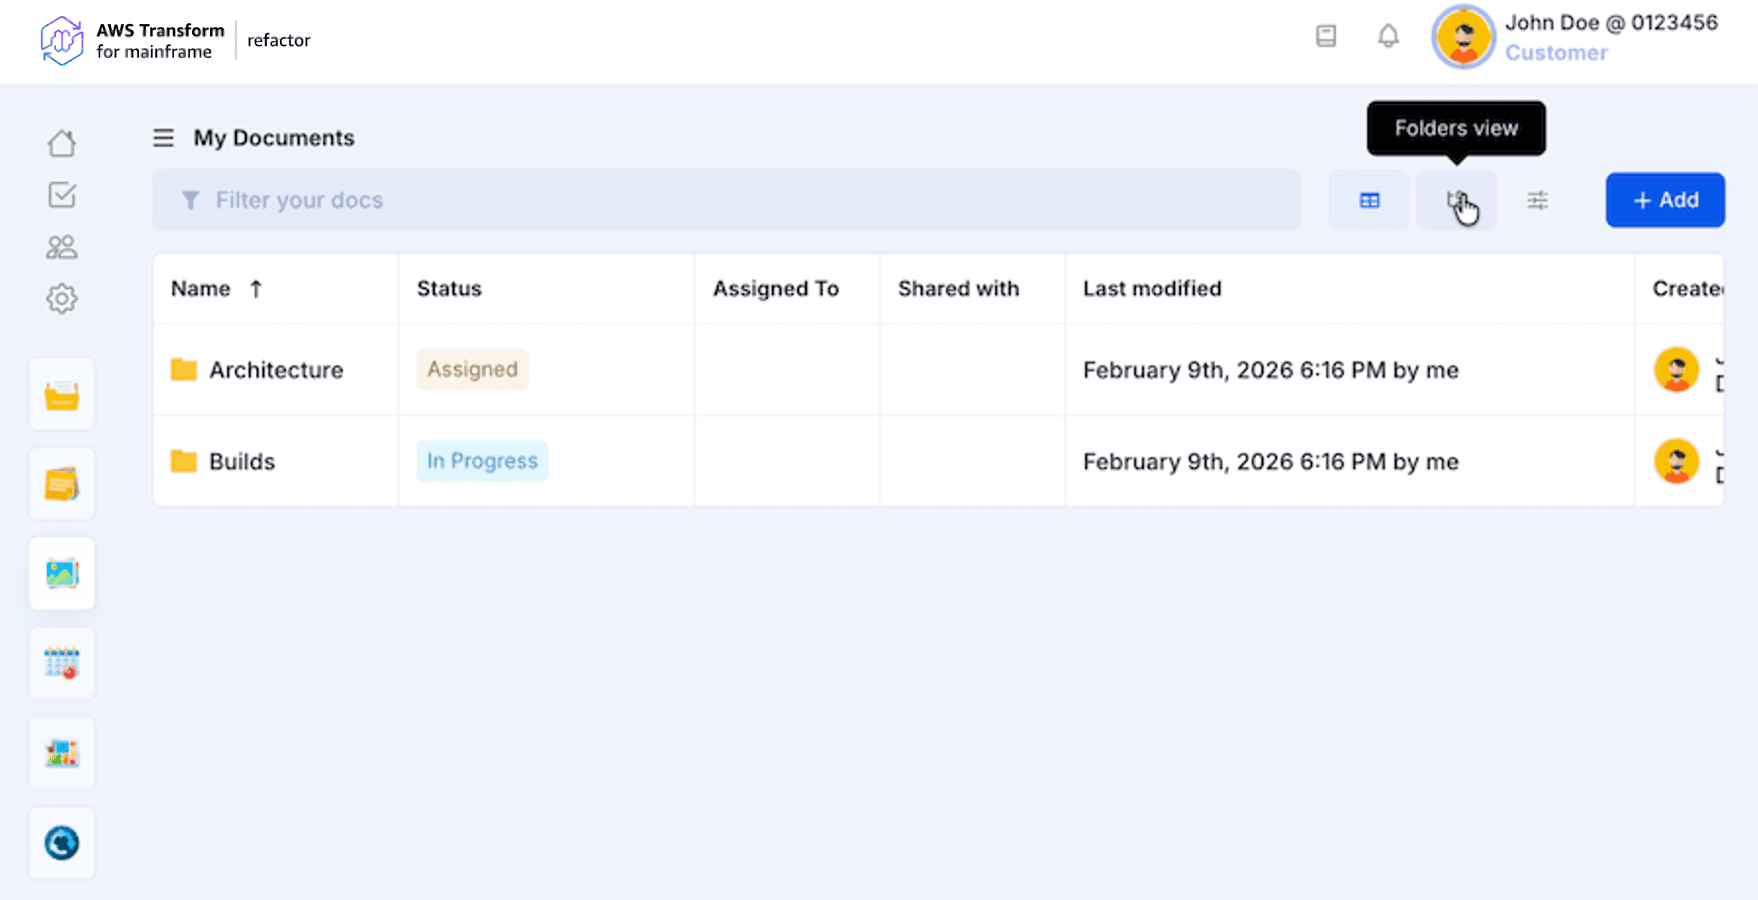Click the Filter your docs field
Viewport: 1758px width, 900px height.
(x=726, y=200)
